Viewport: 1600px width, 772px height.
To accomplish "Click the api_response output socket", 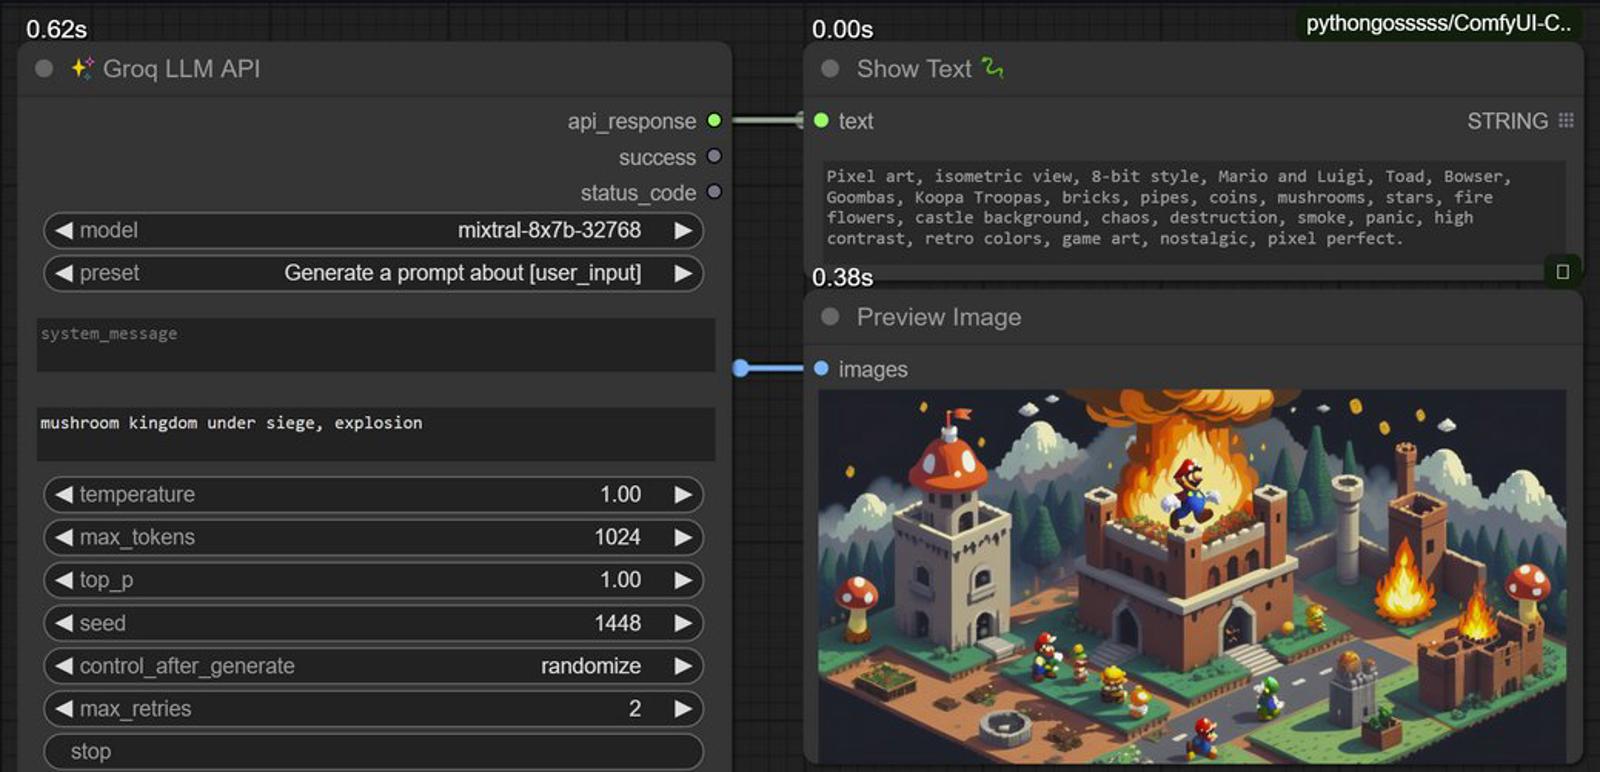I will (714, 121).
